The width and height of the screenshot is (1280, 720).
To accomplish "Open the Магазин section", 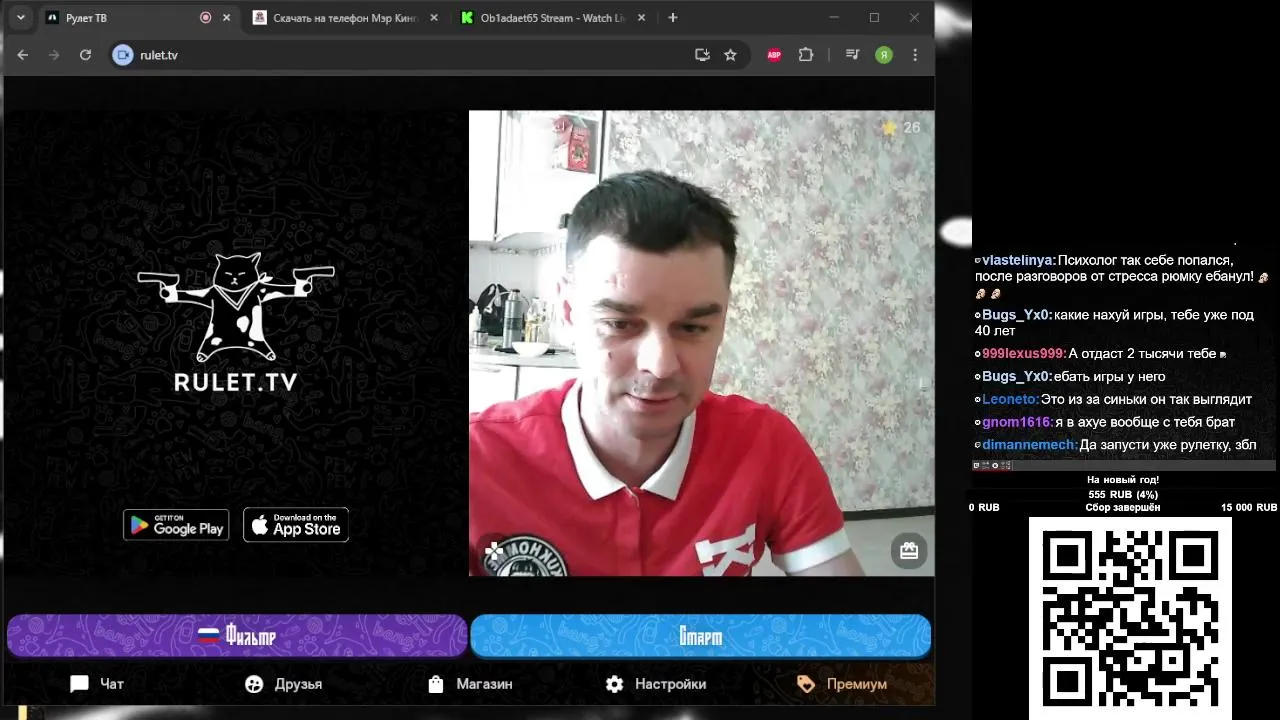I will click(469, 684).
